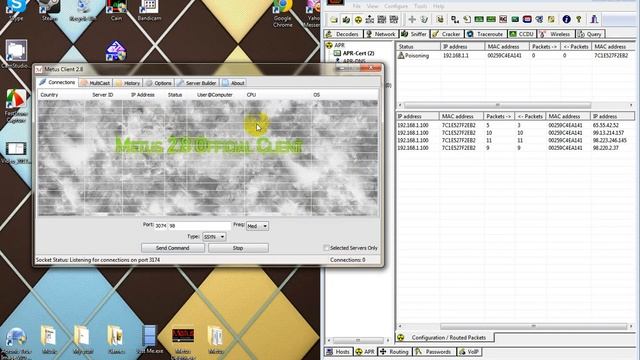The width and height of the screenshot is (640, 360).
Task: Click the Status column header in Cain
Action: 418,47
